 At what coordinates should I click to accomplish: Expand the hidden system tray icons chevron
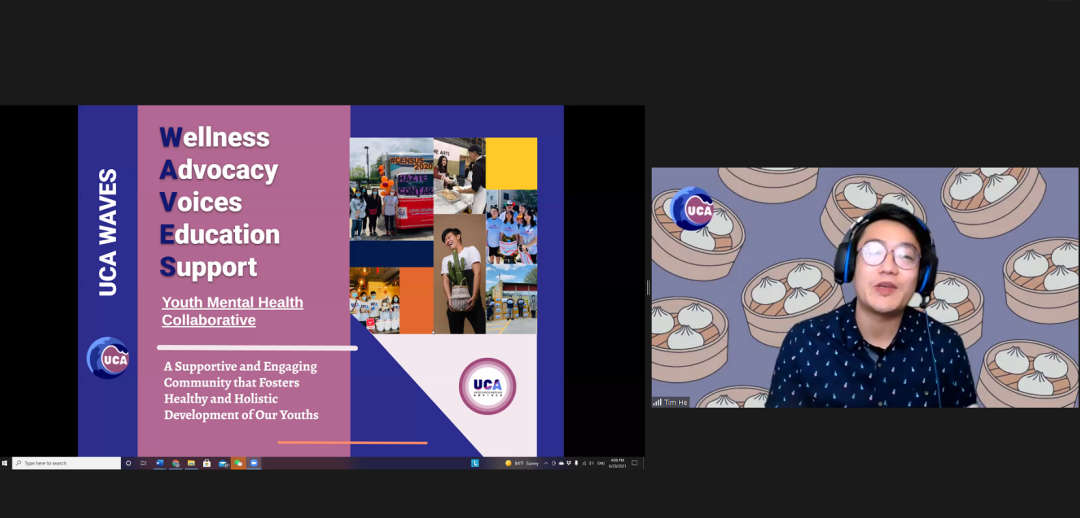[546, 463]
